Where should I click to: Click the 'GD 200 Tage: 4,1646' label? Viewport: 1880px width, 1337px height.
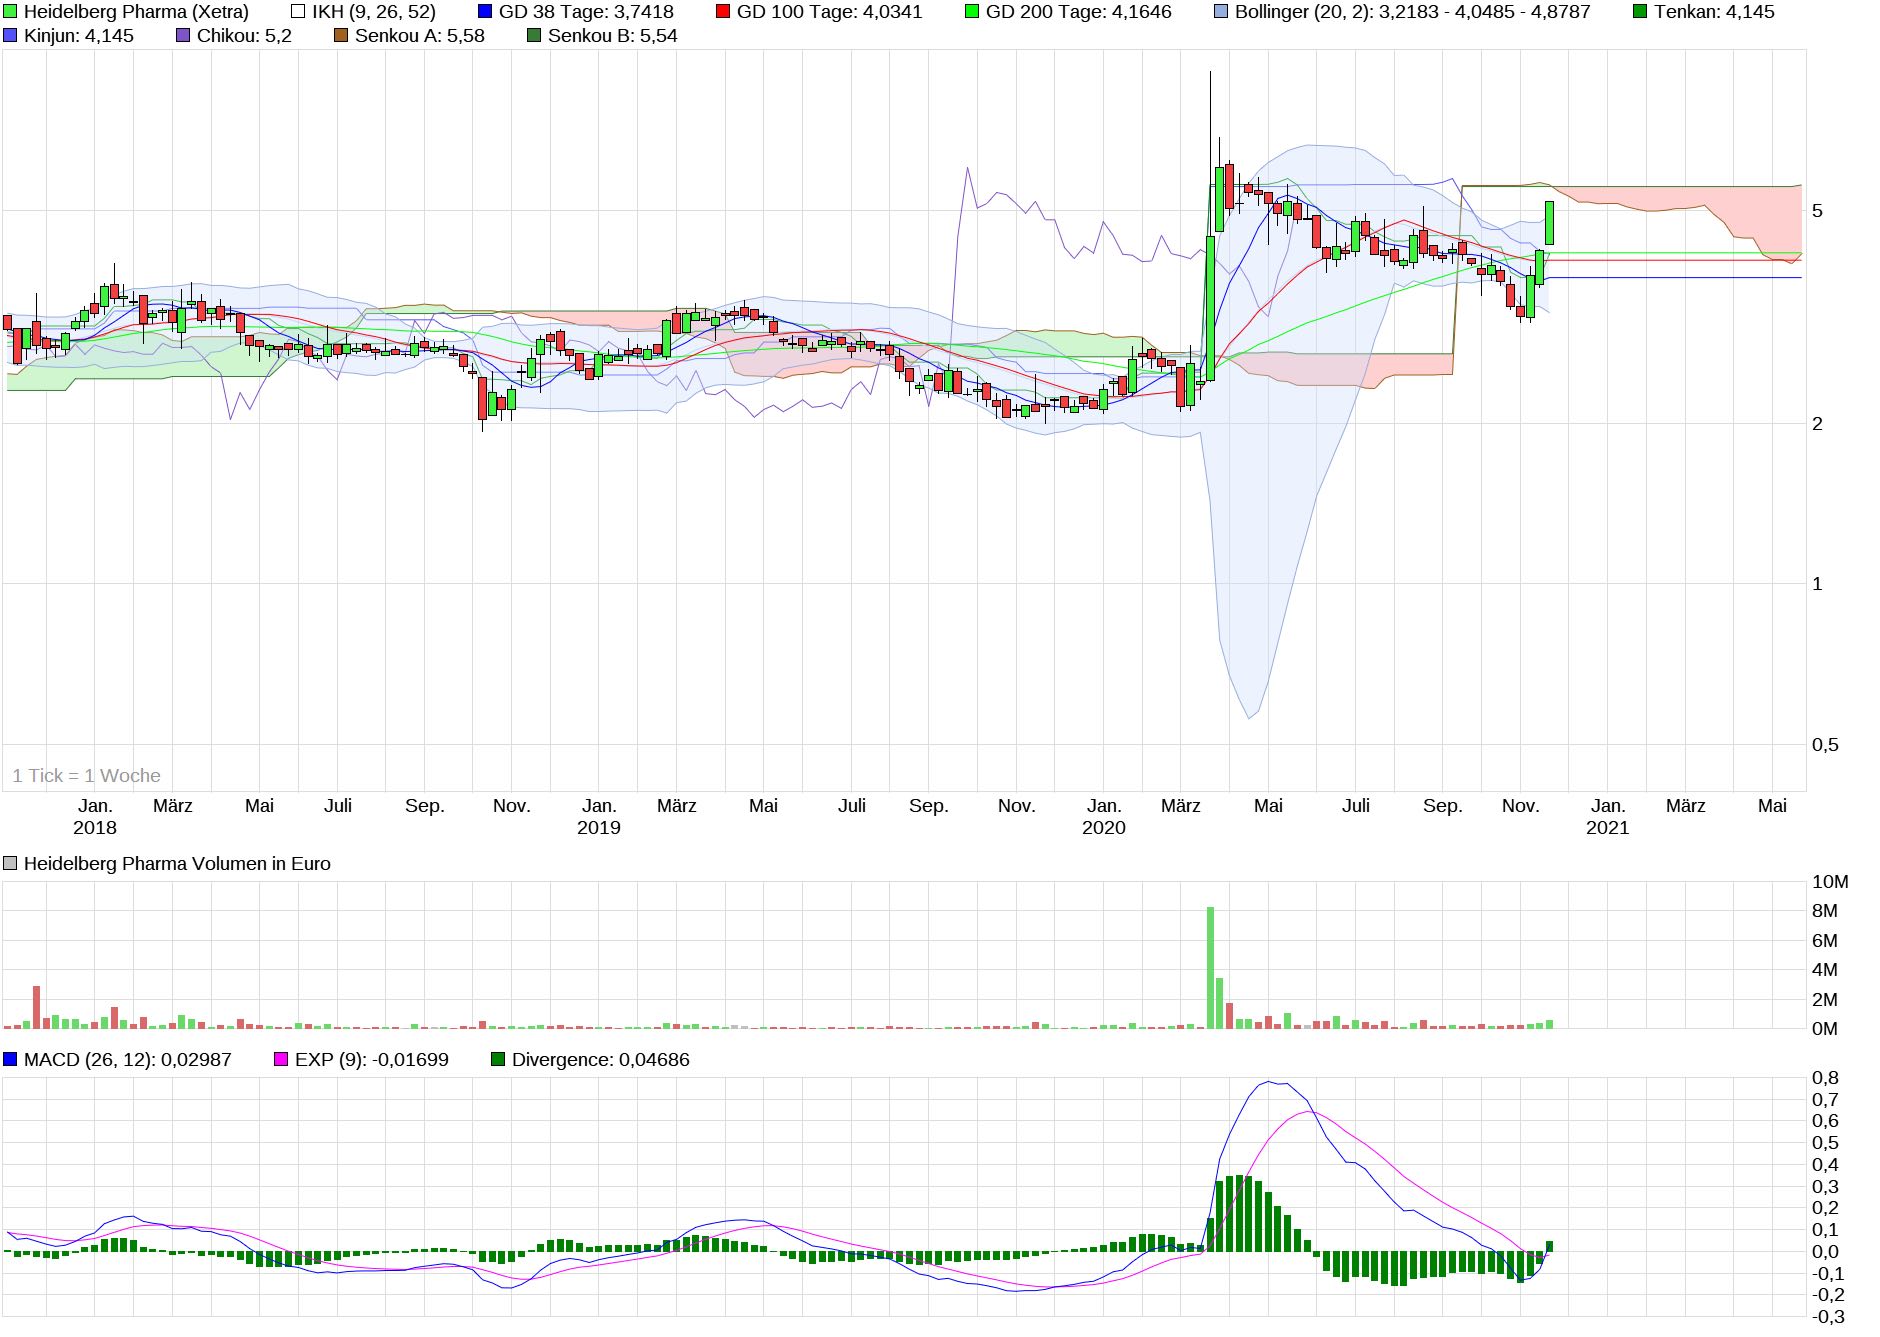[x=1078, y=12]
